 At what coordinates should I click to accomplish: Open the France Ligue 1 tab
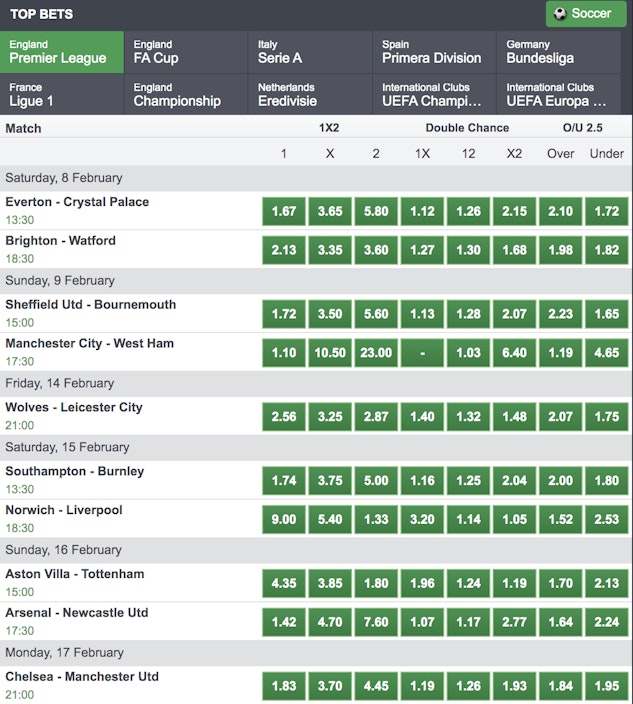pyautogui.click(x=62, y=94)
